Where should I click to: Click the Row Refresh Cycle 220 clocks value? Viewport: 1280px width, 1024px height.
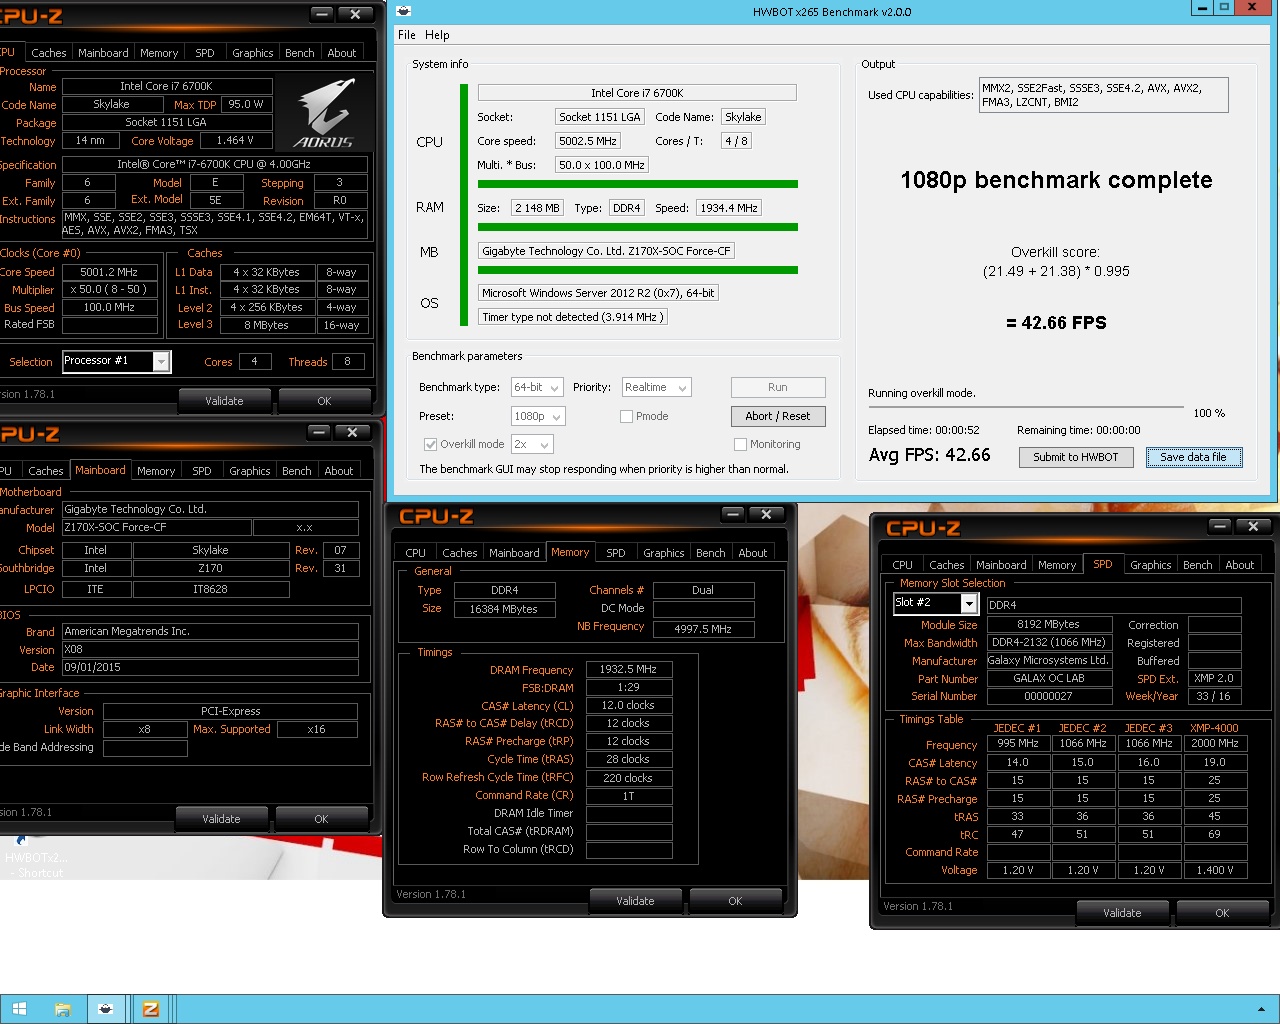(x=629, y=778)
